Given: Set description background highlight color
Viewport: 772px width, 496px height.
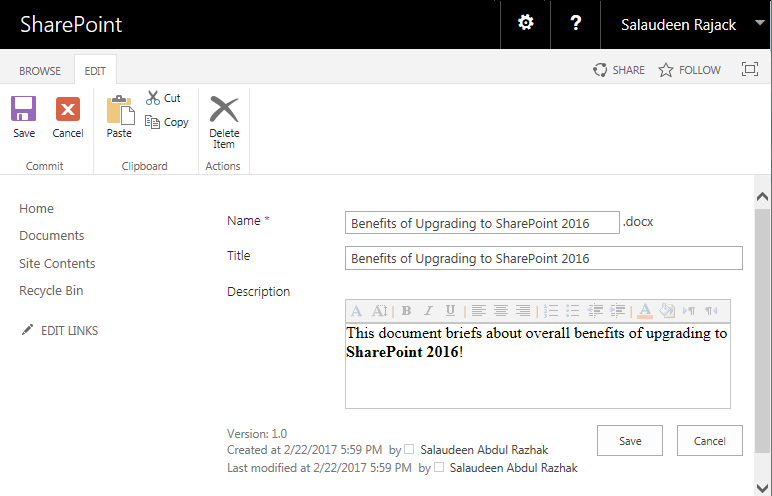Looking at the screenshot, I should [x=667, y=311].
